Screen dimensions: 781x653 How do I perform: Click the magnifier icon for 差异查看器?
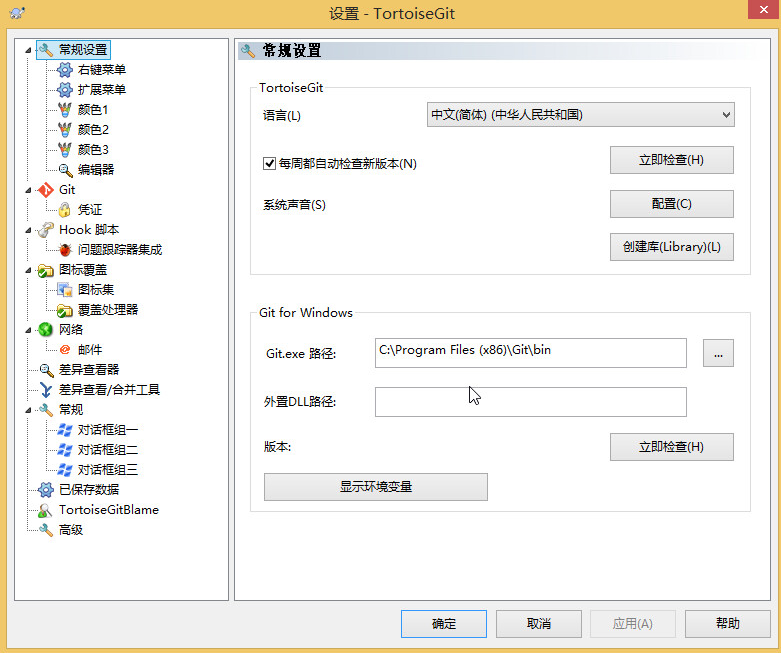(46, 370)
